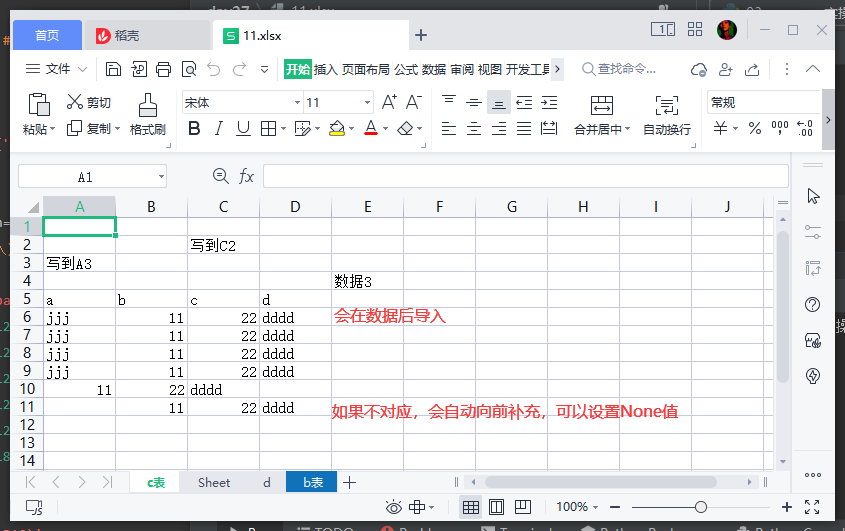
Task: Select cell containing 写到C2
Action: point(223,245)
